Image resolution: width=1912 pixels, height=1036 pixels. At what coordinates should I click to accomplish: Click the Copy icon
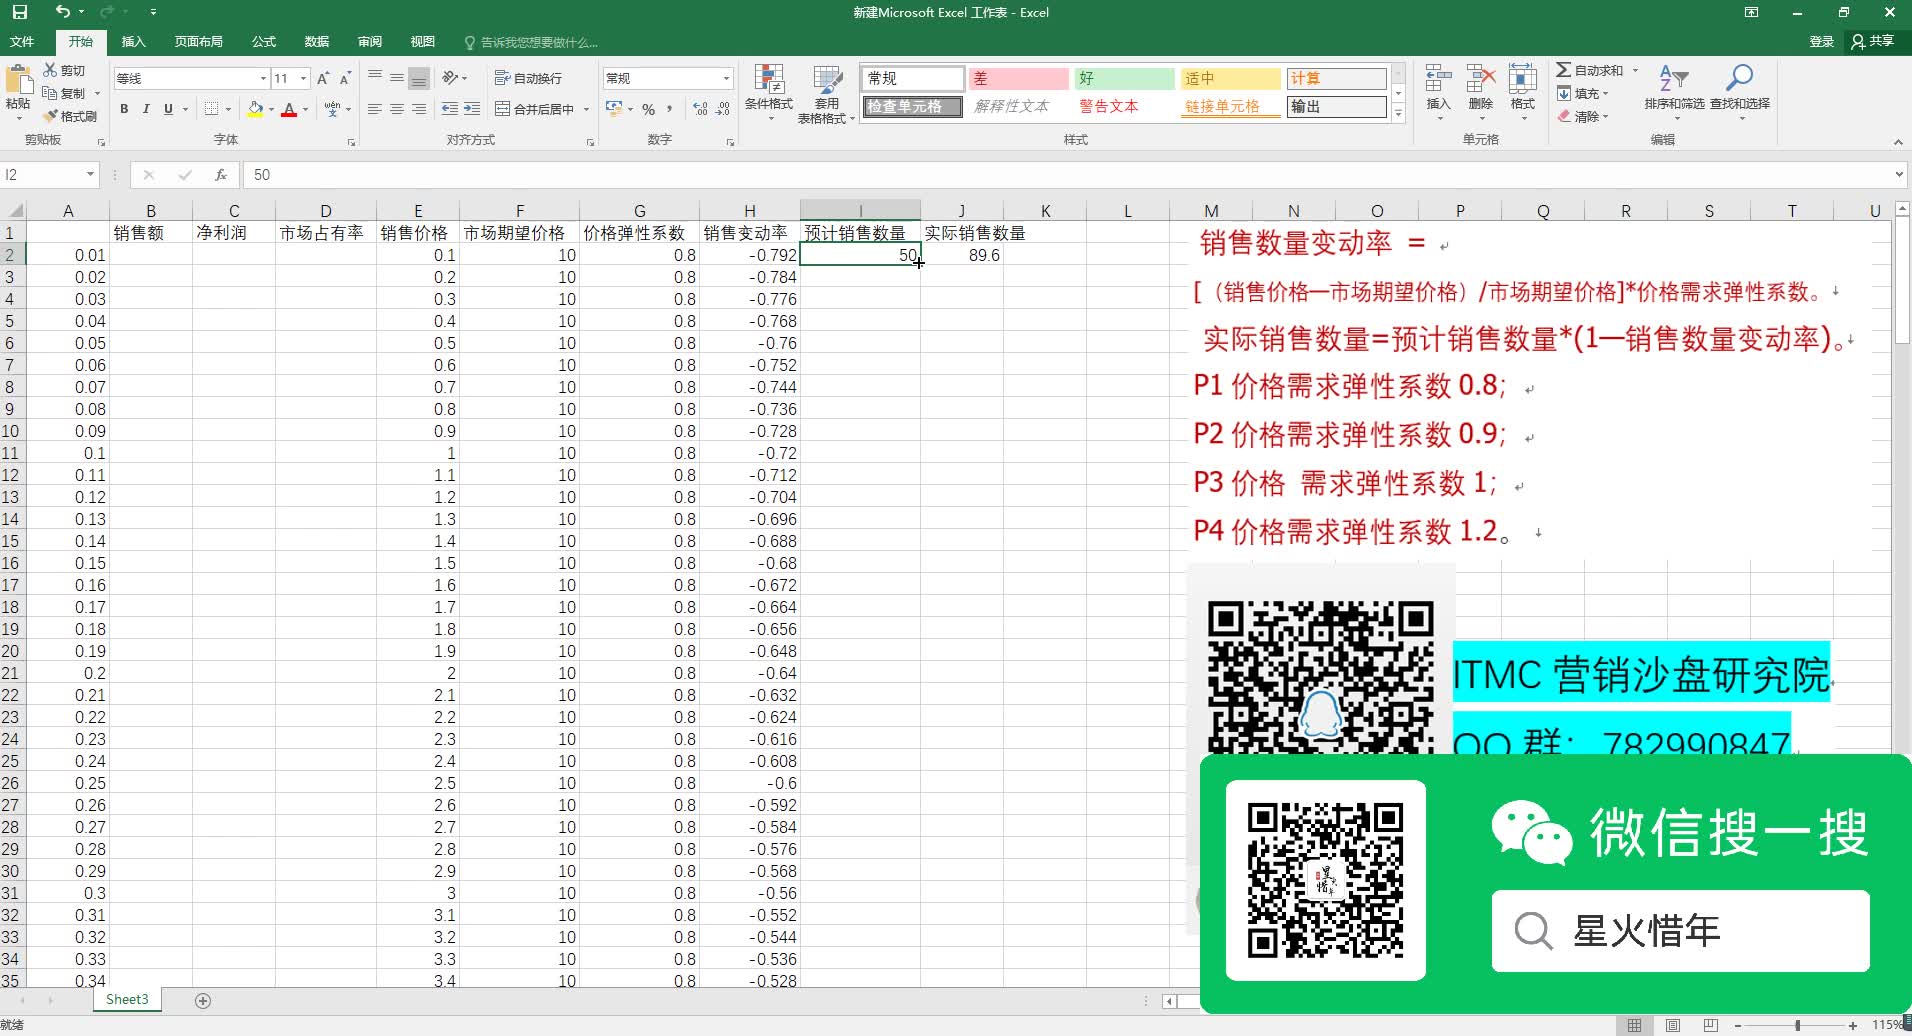pyautogui.click(x=50, y=93)
